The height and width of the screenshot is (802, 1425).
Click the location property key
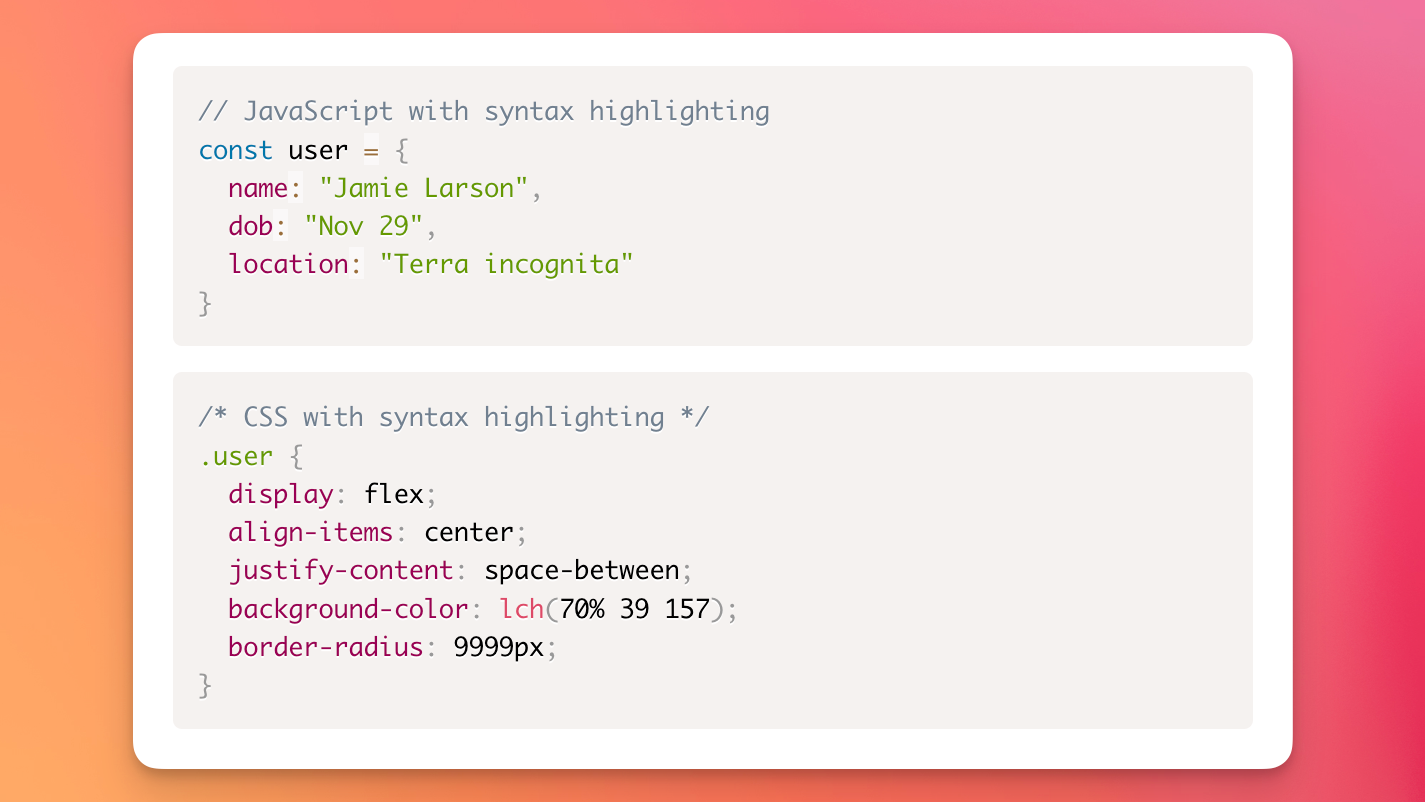(x=288, y=264)
